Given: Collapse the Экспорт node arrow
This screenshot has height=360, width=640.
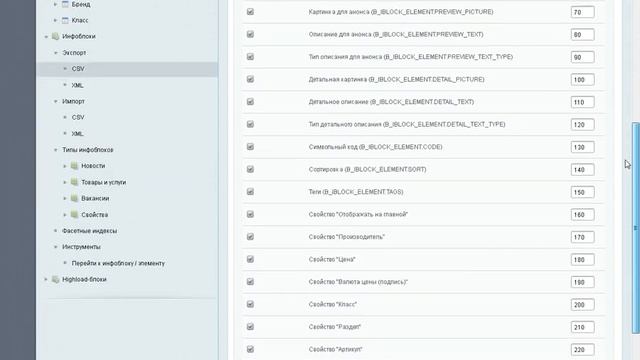Looking at the screenshot, I should [x=56, y=53].
